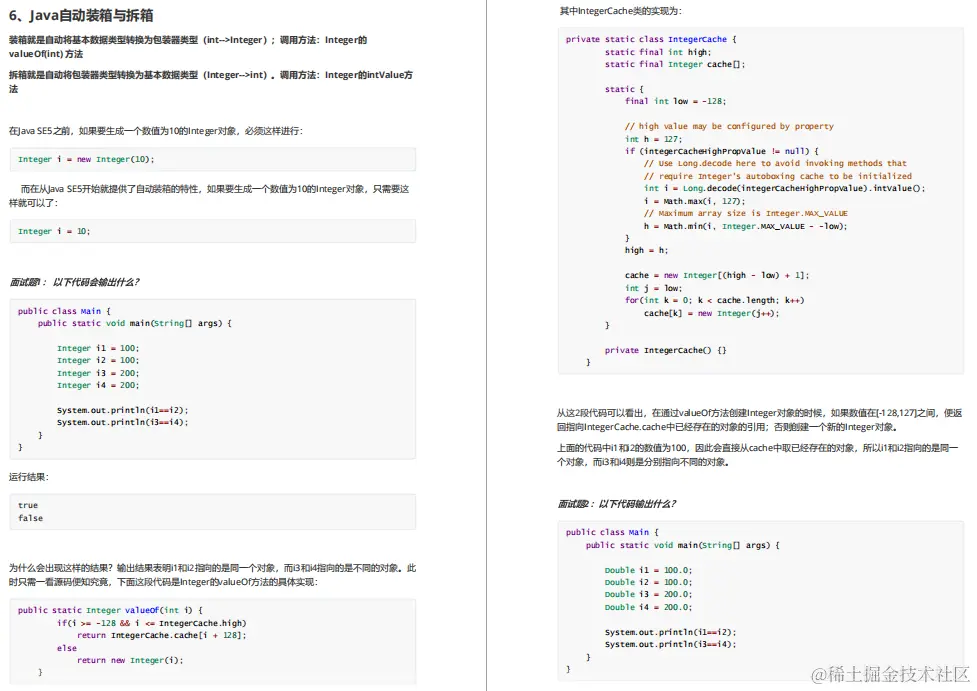This screenshot has height=691, width=977.
Task: Click 'System.out.println(i3==i4);' in the Integer example
Action: pos(123,422)
